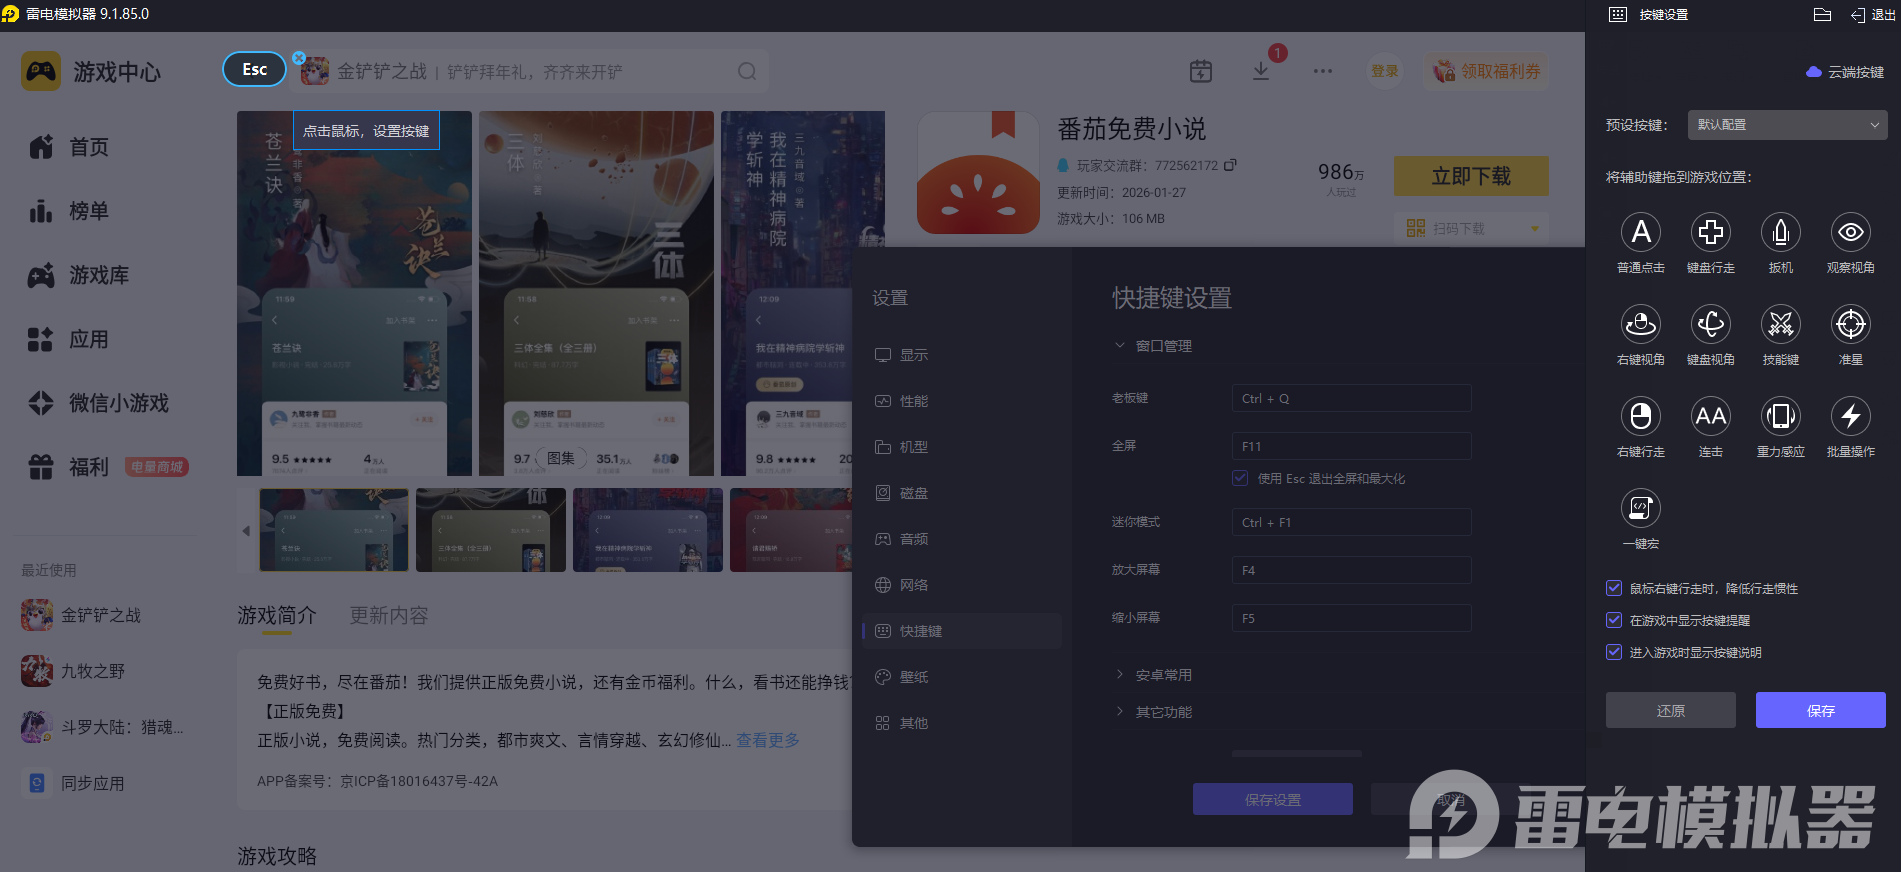The image size is (1901, 872).
Task: Collapse the 窗口管理 section
Action: [x=1163, y=346]
